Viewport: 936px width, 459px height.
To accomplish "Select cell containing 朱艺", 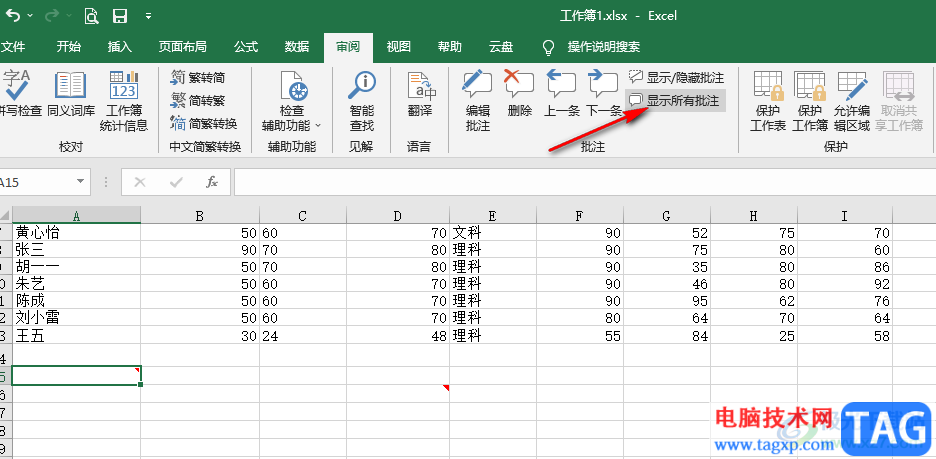I will [x=76, y=284].
